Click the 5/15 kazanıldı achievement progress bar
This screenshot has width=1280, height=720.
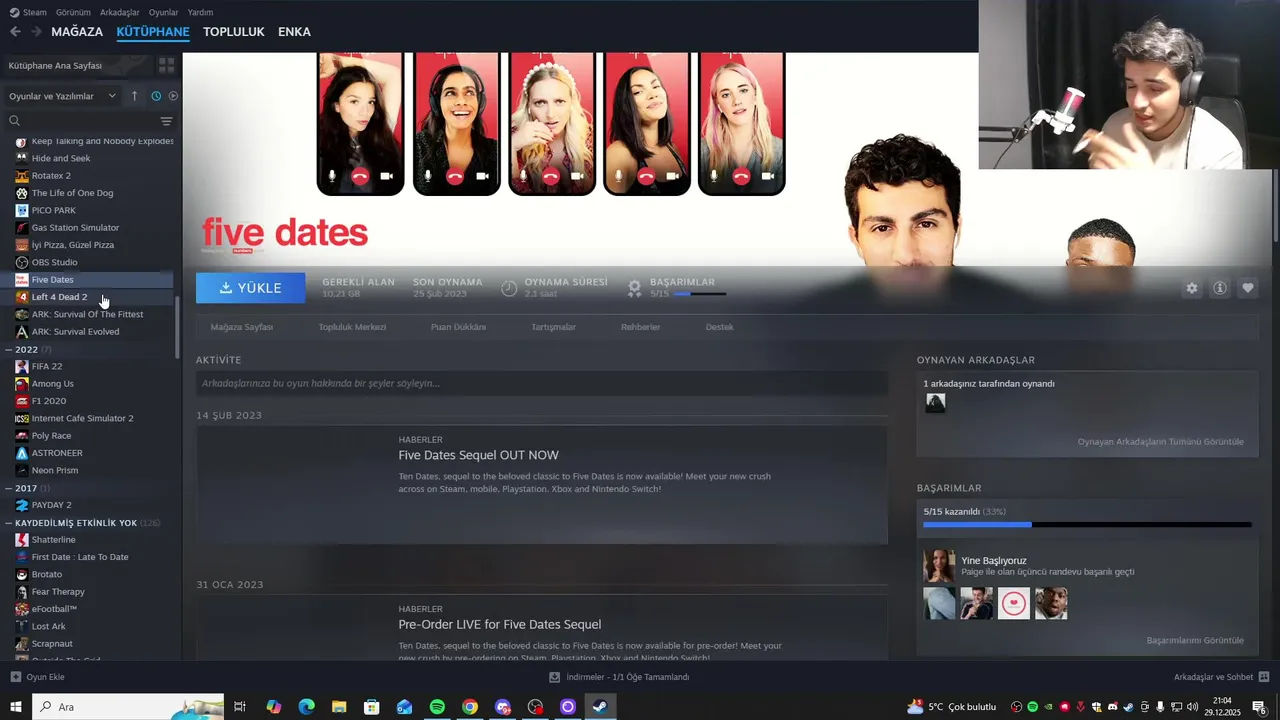pyautogui.click(x=1087, y=524)
